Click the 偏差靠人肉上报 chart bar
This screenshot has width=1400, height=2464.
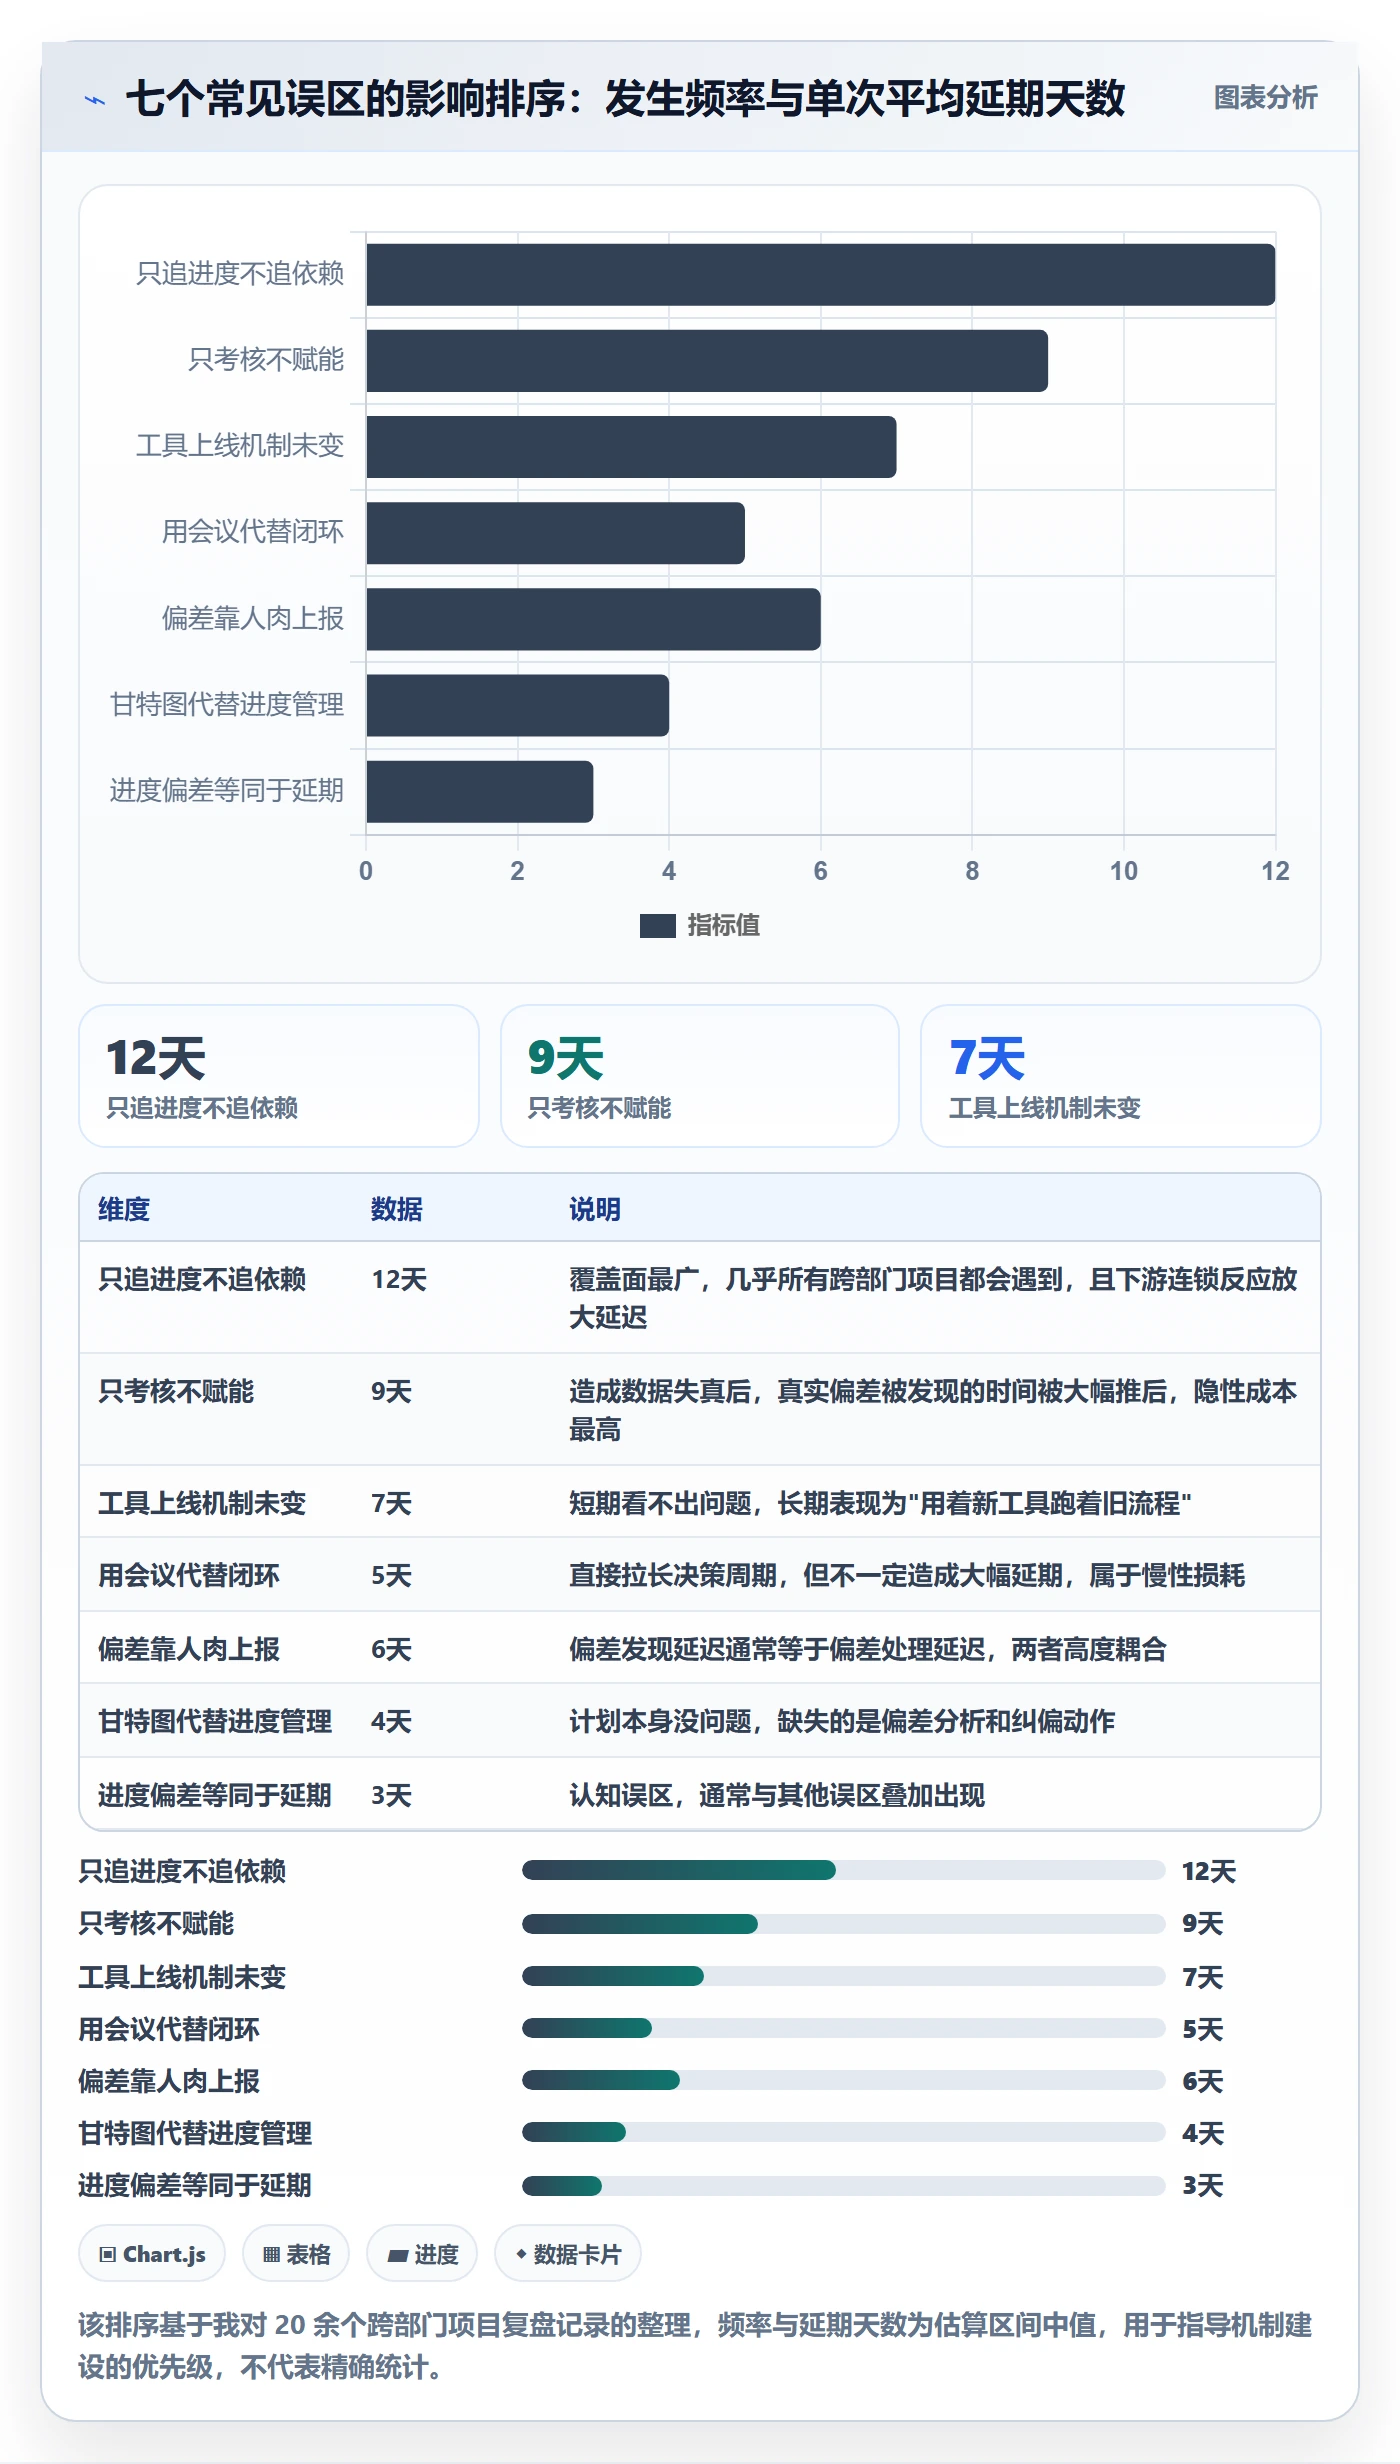(593, 619)
